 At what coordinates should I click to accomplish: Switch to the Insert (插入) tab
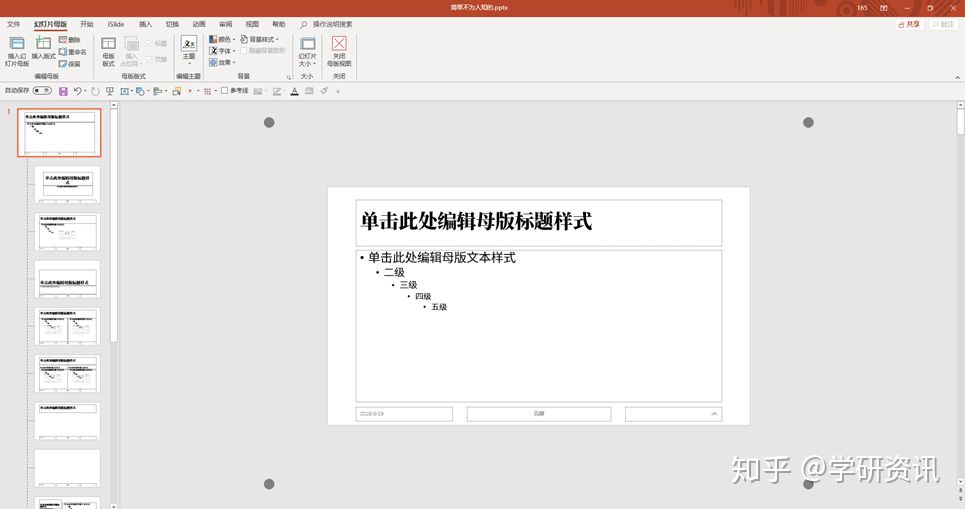tap(145, 24)
